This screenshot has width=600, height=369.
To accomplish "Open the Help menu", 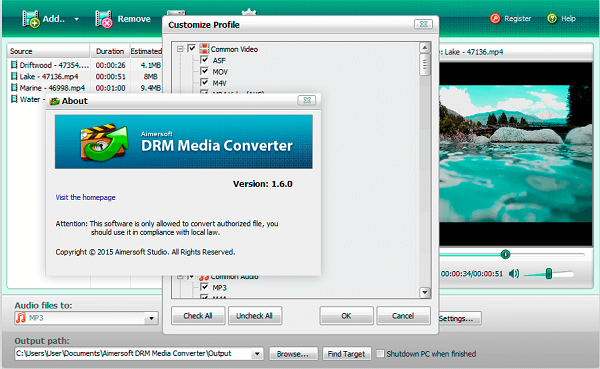I will click(x=561, y=18).
